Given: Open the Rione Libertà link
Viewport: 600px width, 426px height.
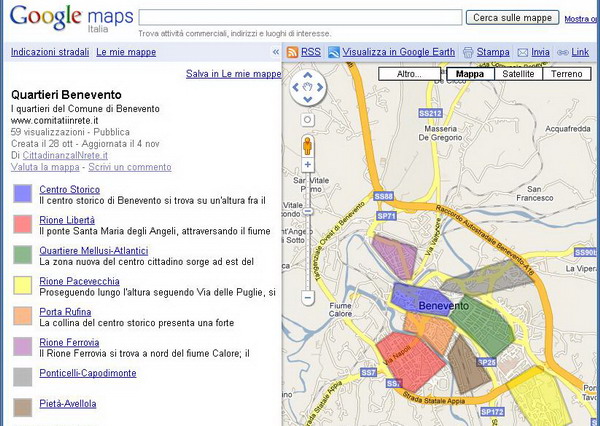Looking at the screenshot, I should point(67,220).
